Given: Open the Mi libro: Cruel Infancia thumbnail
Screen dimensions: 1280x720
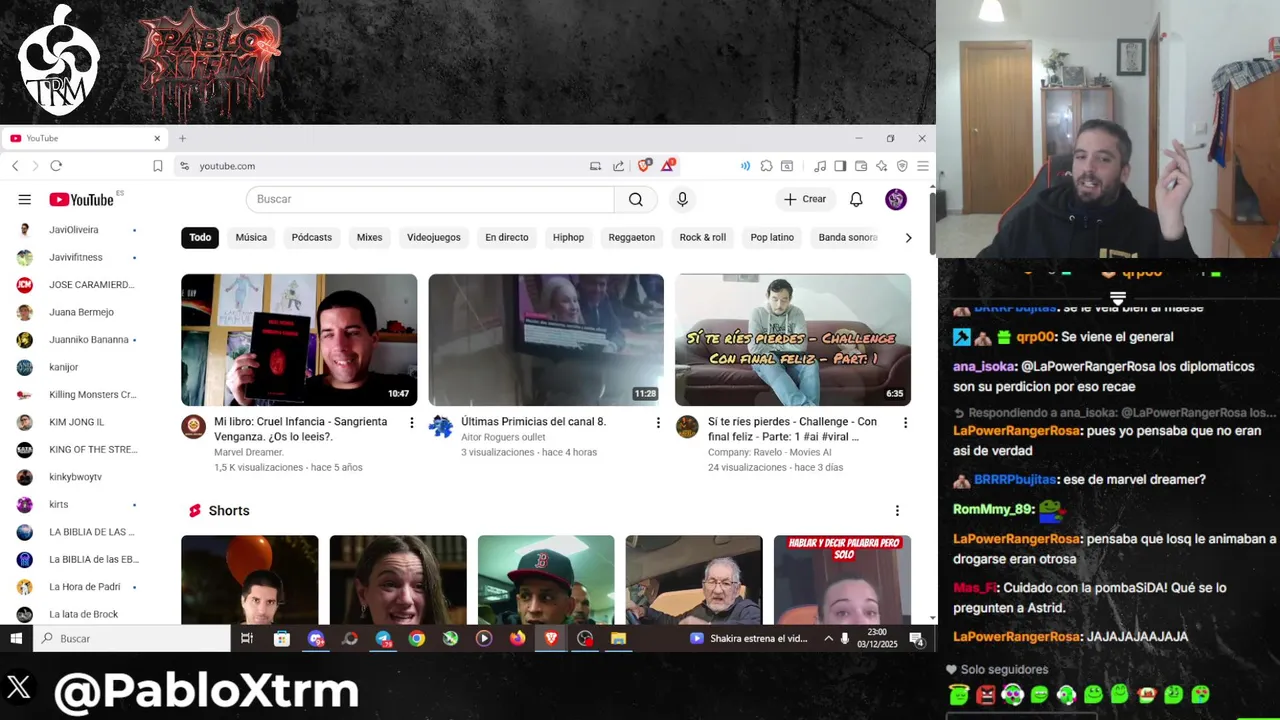Looking at the screenshot, I should click(299, 340).
